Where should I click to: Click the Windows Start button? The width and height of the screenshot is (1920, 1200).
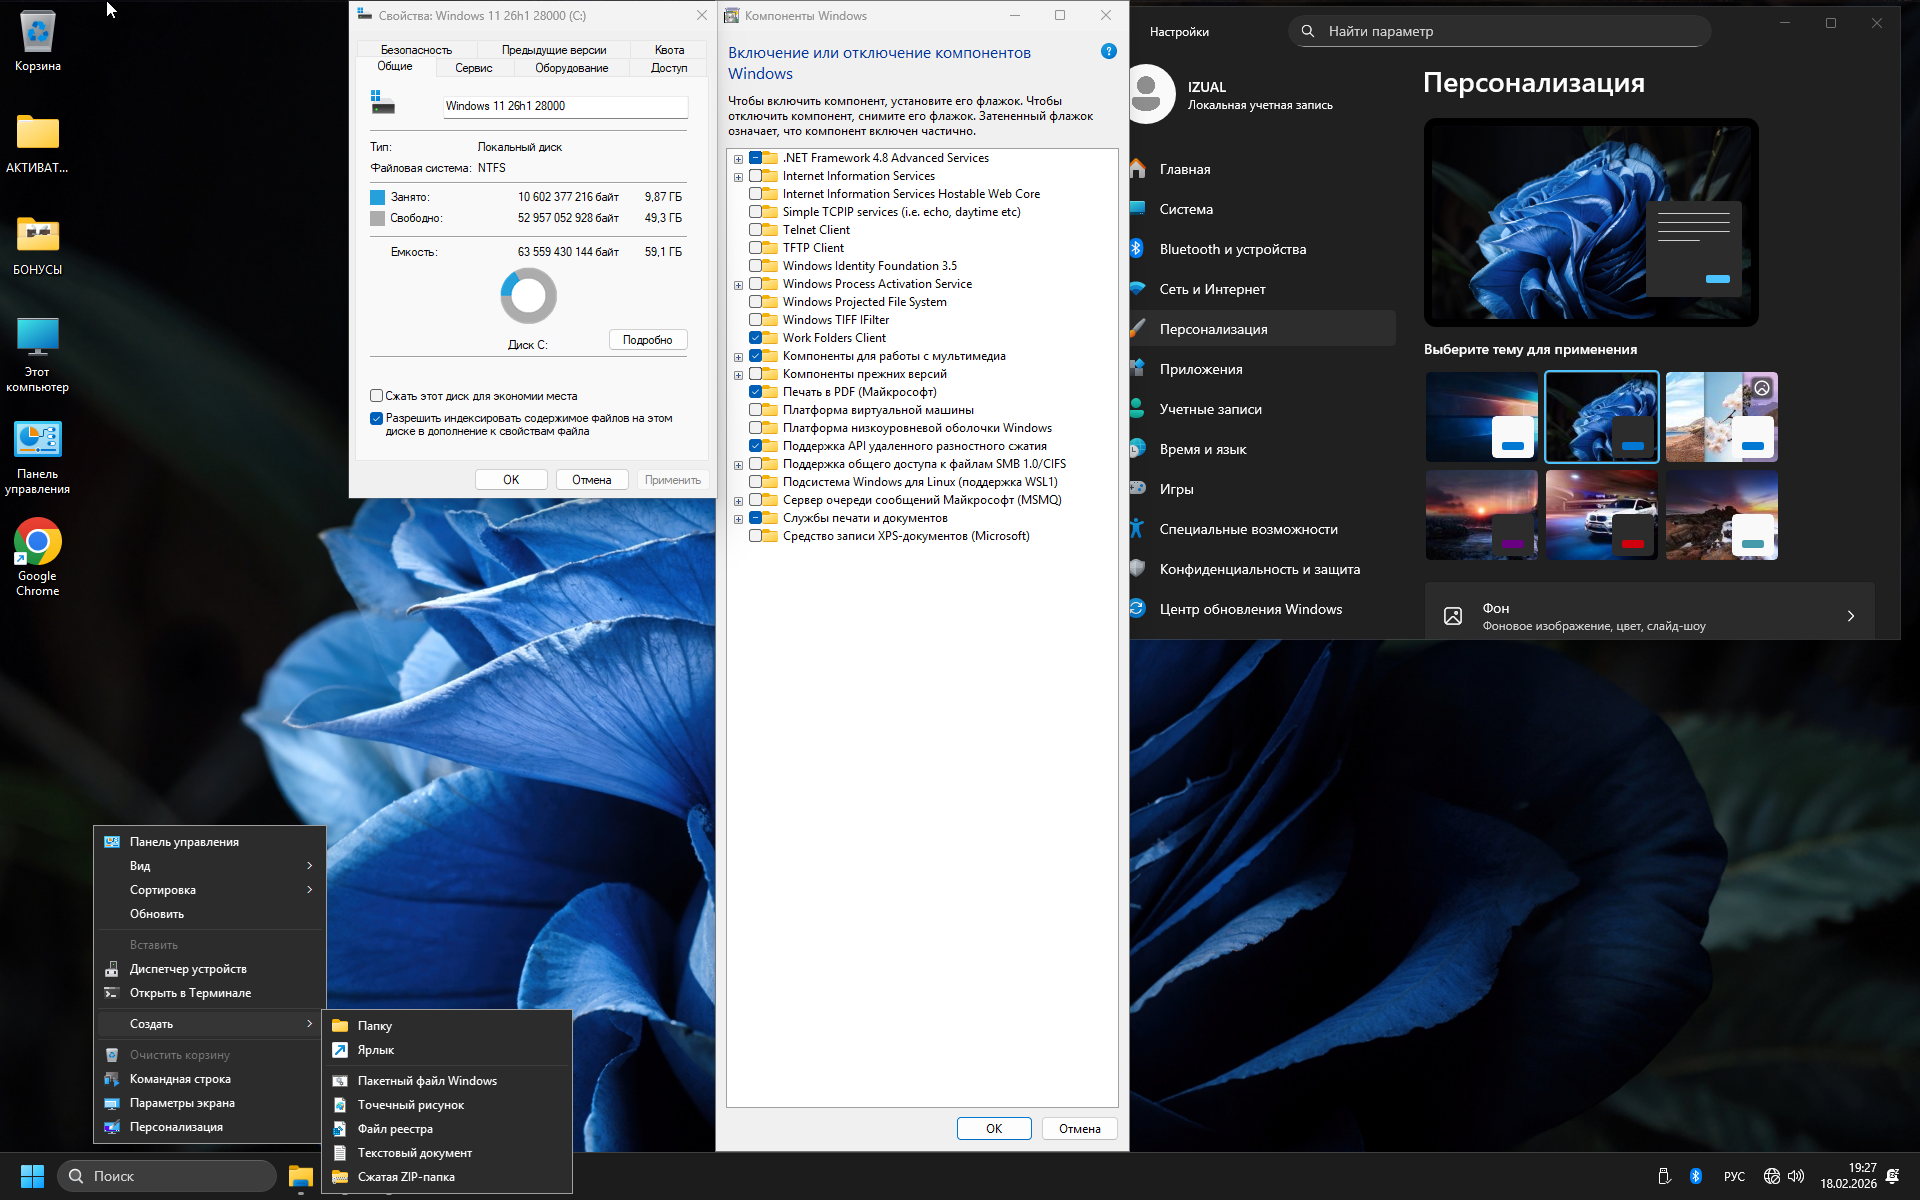pos(32,1176)
